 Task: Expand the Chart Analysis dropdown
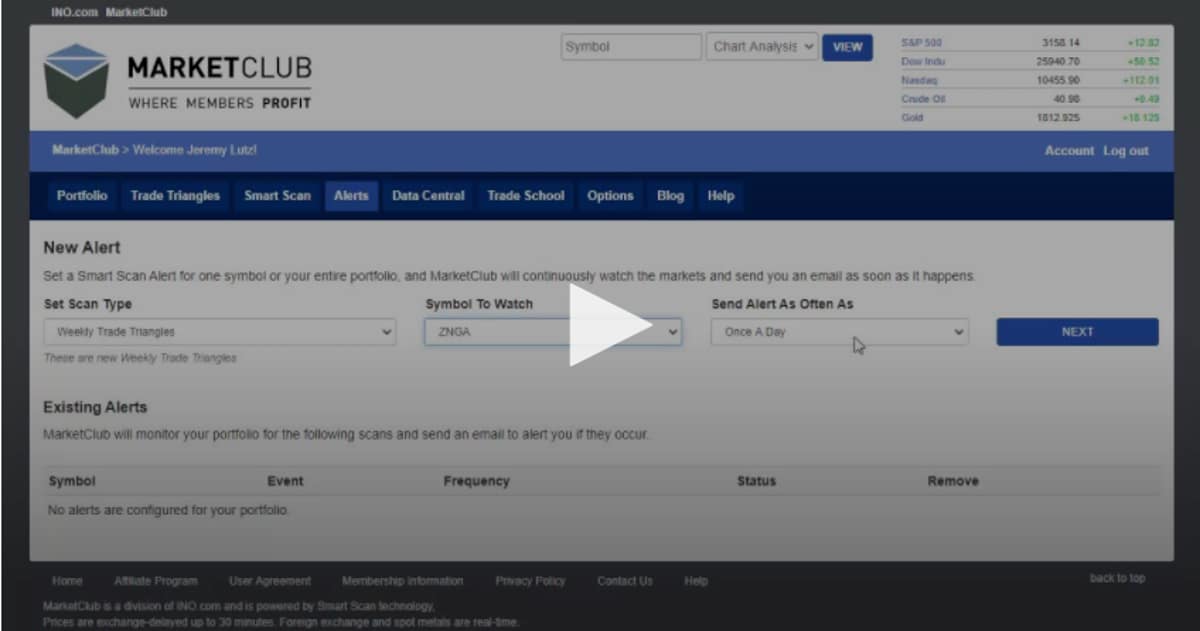[x=762, y=47]
